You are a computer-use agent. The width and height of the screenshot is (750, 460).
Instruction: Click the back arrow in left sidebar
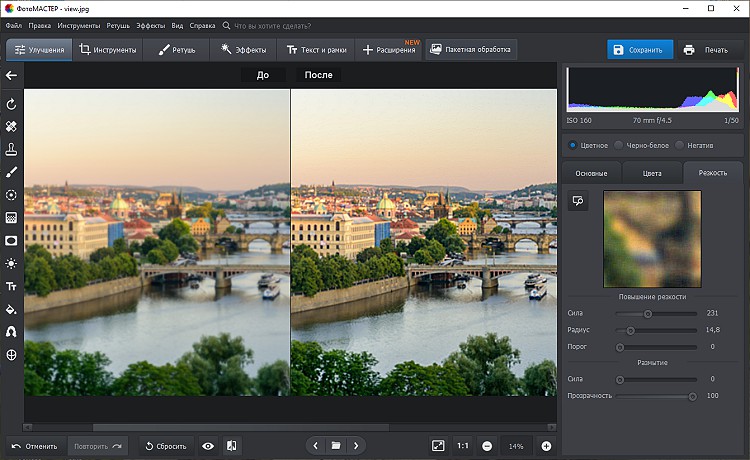click(x=11, y=76)
